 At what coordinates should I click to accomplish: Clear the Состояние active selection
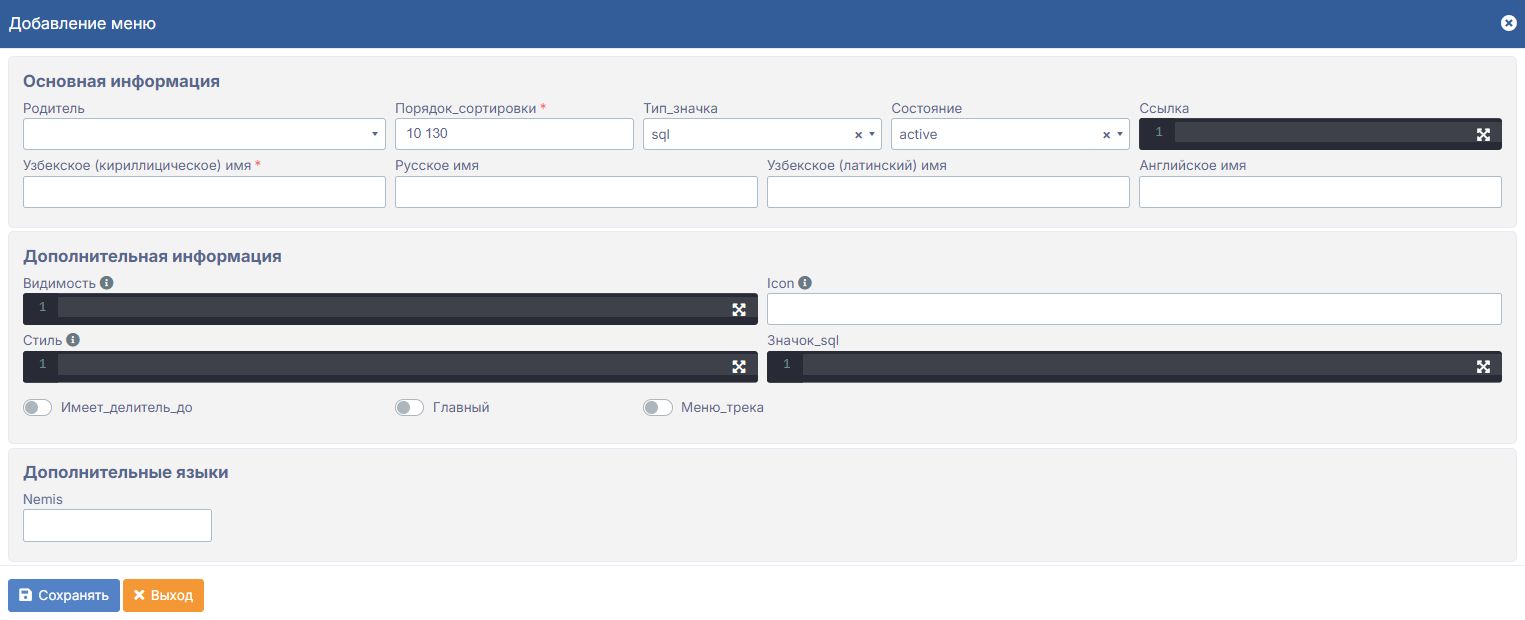[1106, 135]
